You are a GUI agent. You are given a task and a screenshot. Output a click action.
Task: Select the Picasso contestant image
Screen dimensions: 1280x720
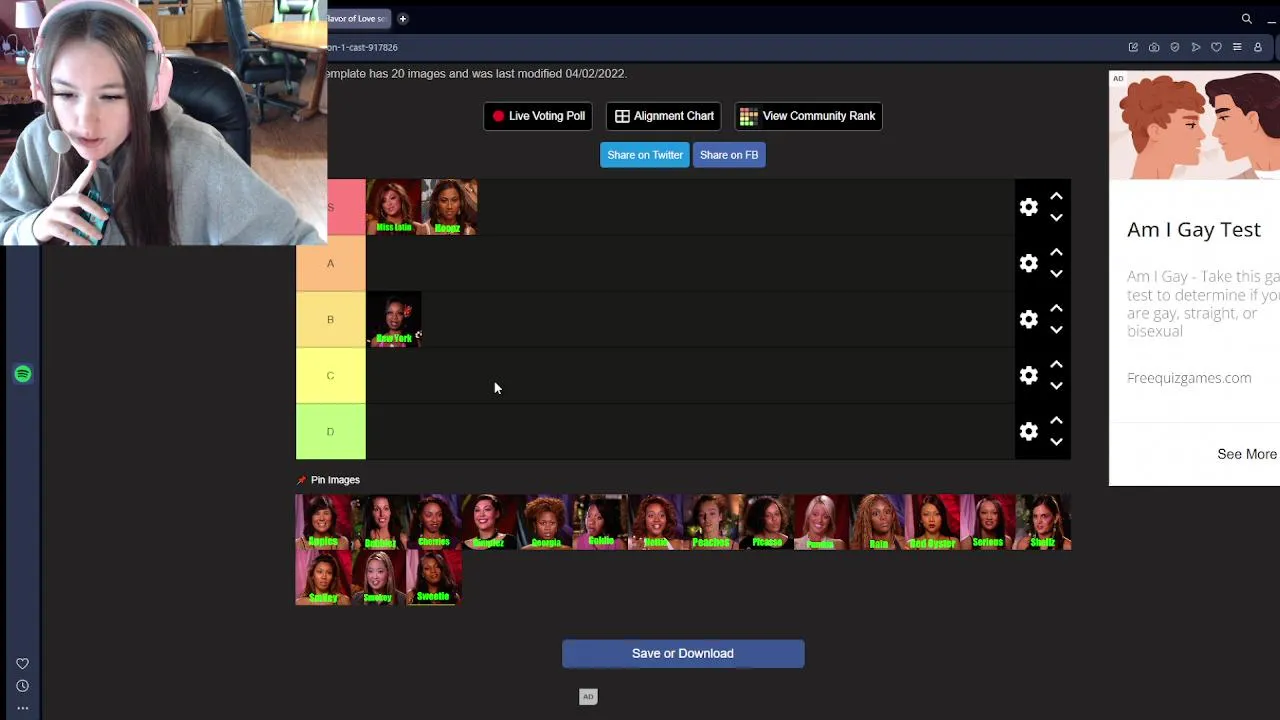click(x=766, y=522)
